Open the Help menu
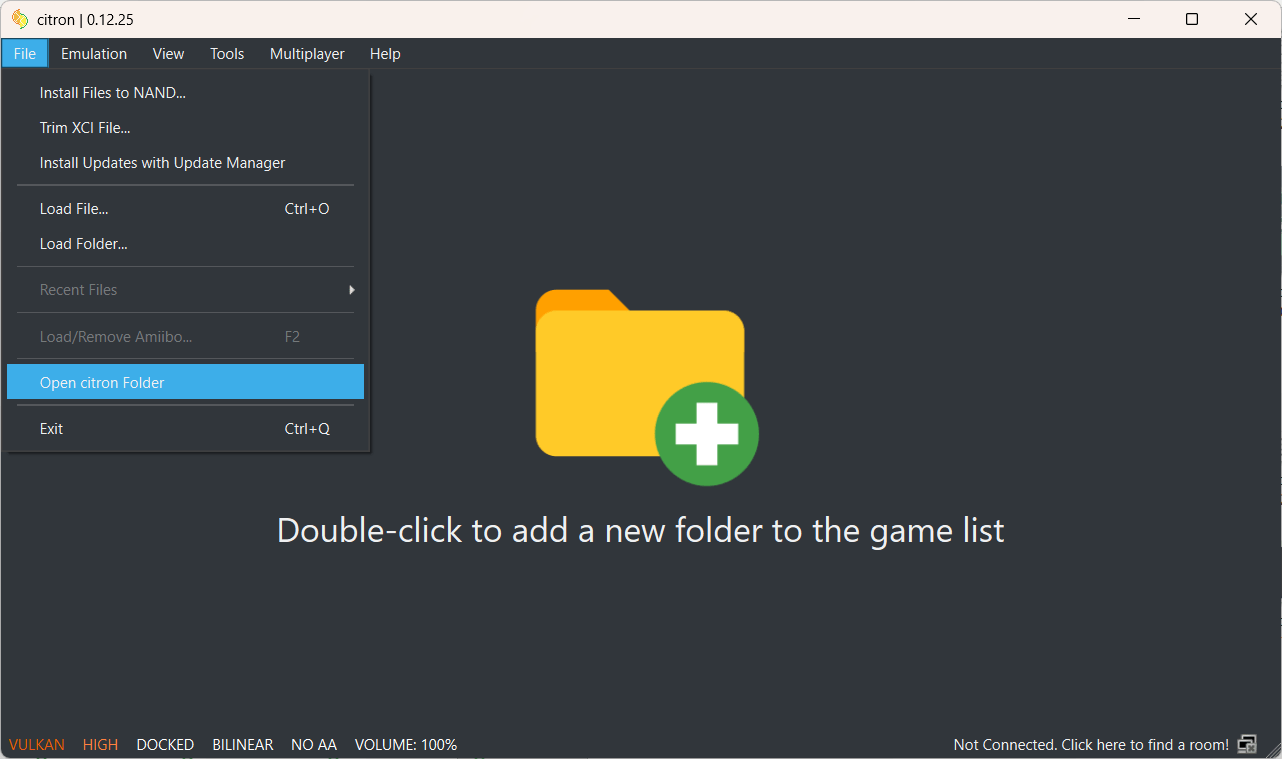Screen dimensions: 1282x759 tap(385, 54)
